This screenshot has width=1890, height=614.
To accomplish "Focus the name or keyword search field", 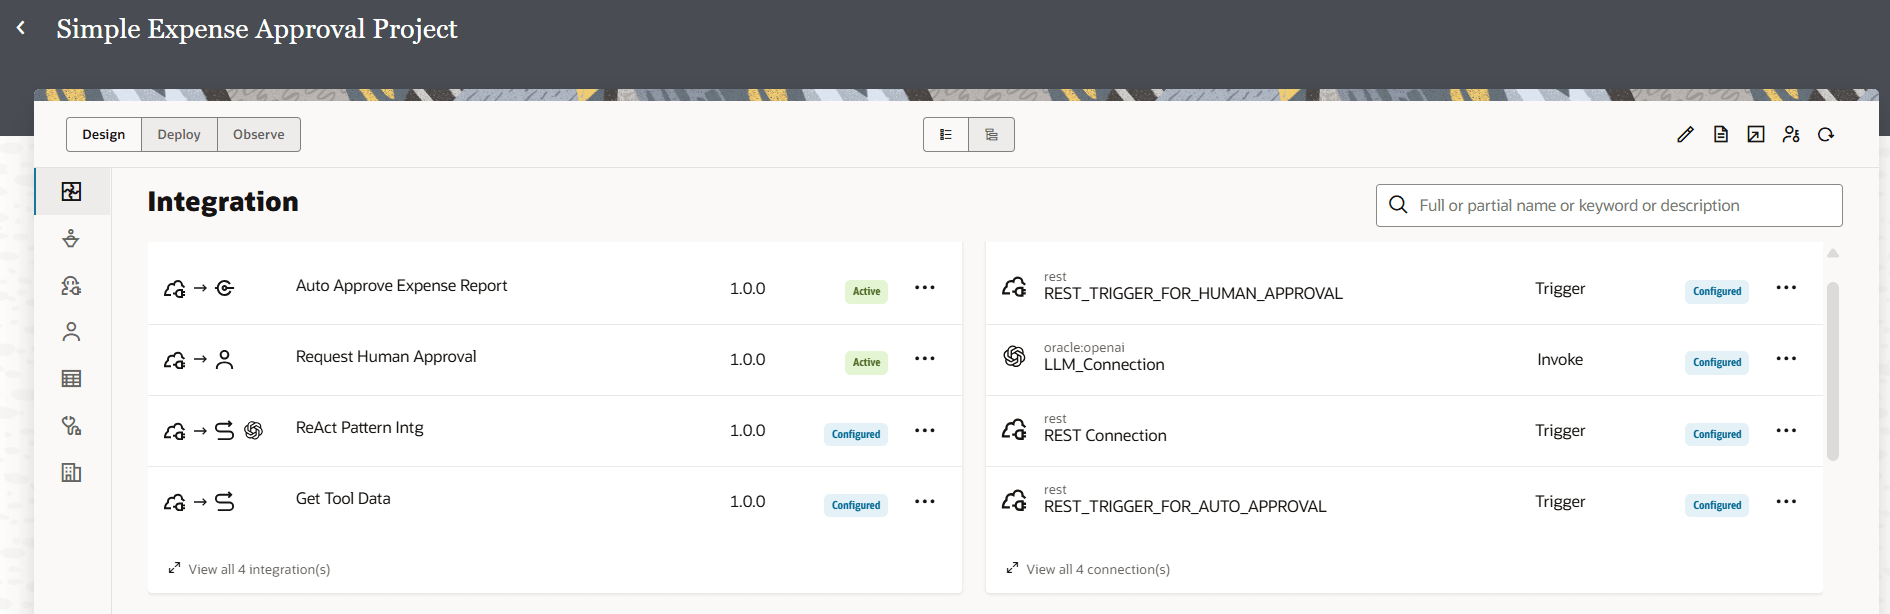I will point(1609,205).
